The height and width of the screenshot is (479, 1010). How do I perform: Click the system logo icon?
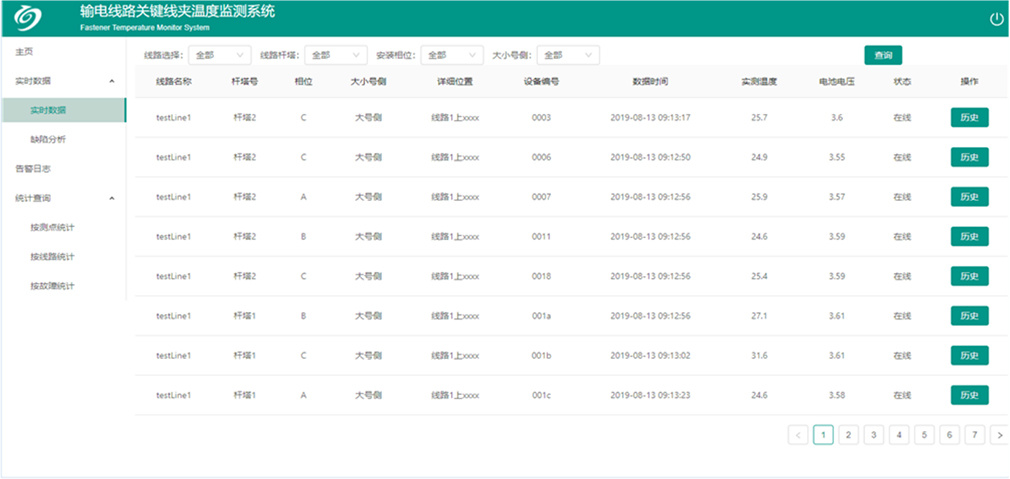29,19
